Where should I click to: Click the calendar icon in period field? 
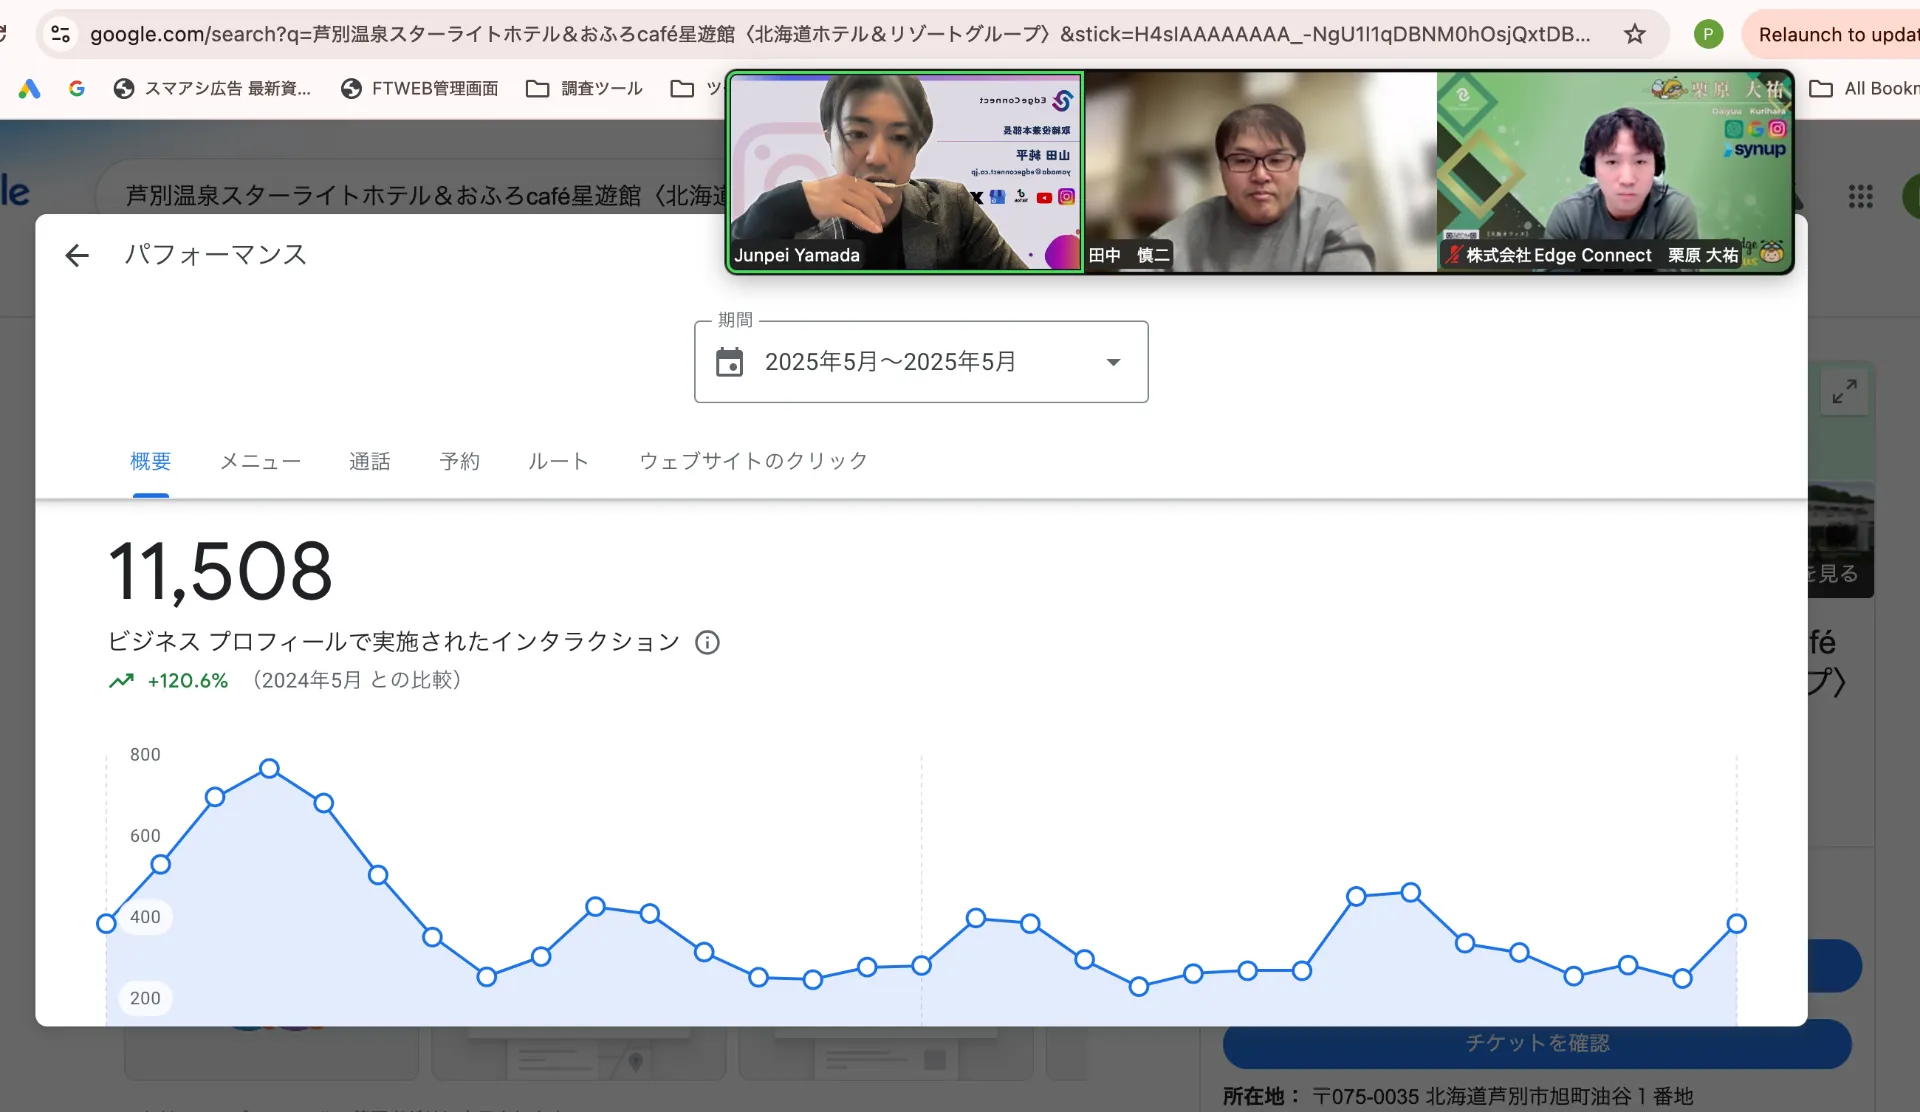pos(729,362)
